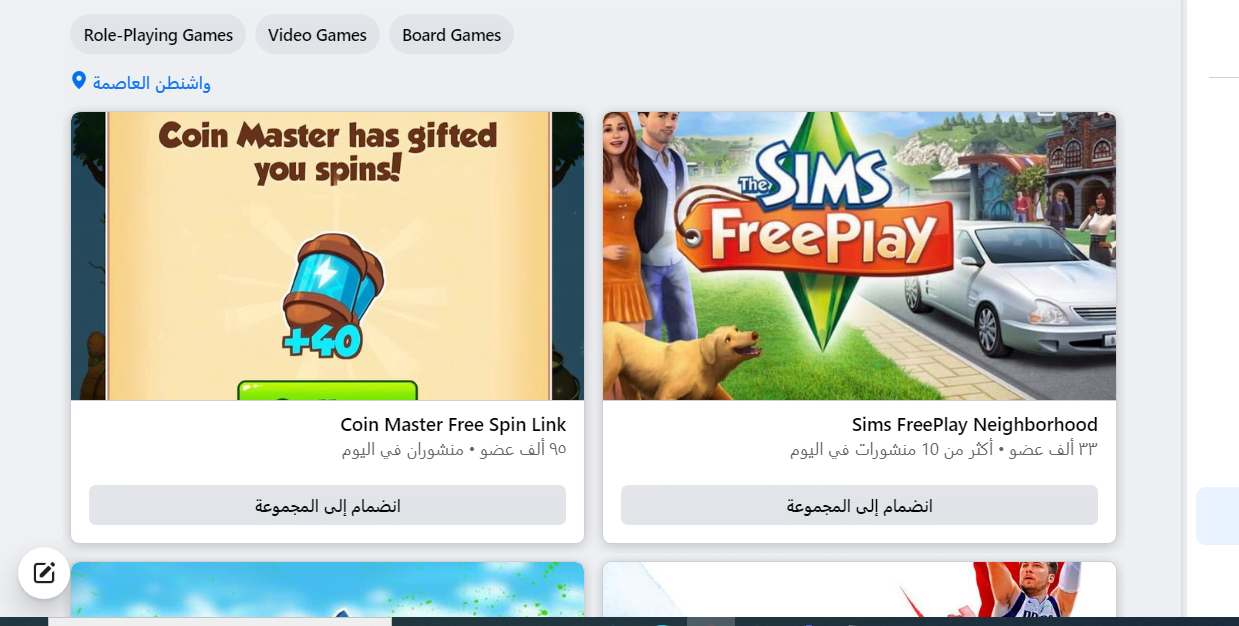This screenshot has width=1239, height=626.
Task: Open Sims FreePlay Neighborhood group title
Action: 975,424
